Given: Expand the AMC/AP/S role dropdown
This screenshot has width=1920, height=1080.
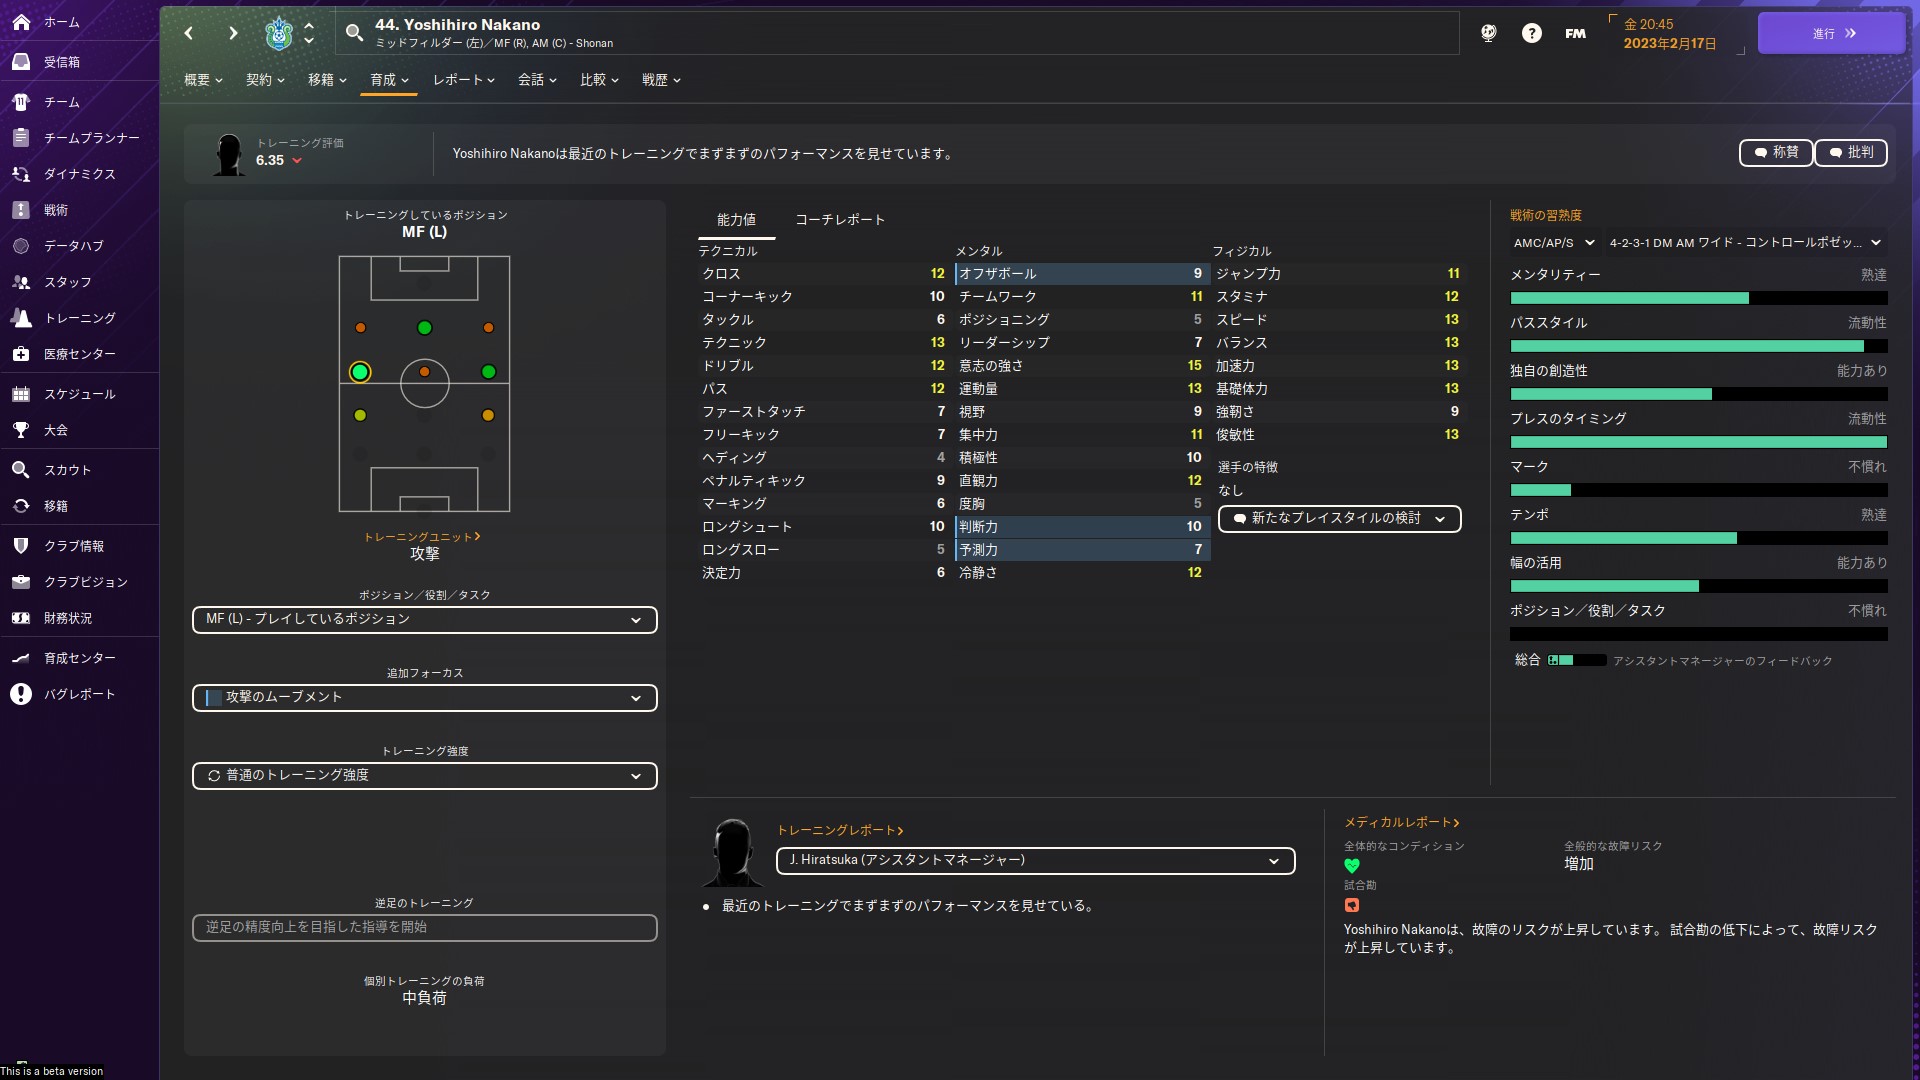Looking at the screenshot, I should point(1553,243).
